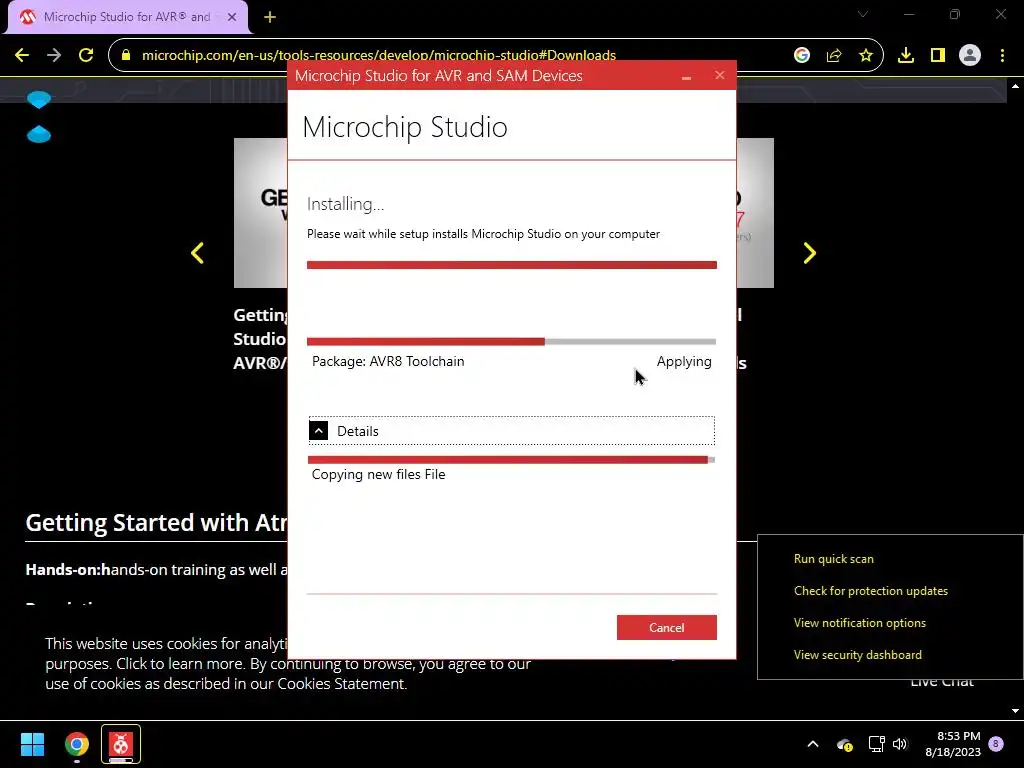This screenshot has width=1024, height=768.
Task: Open network settings tray icon
Action: pyautogui.click(x=876, y=744)
